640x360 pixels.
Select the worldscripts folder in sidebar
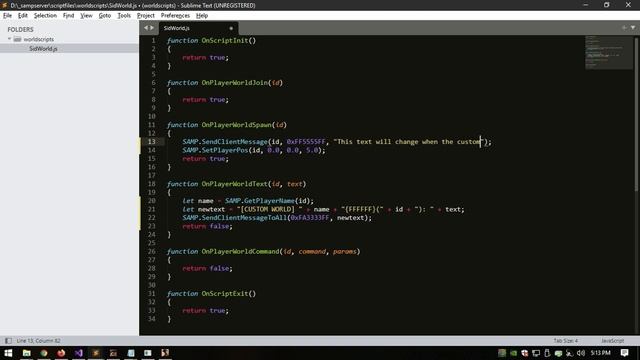[x=38, y=39]
